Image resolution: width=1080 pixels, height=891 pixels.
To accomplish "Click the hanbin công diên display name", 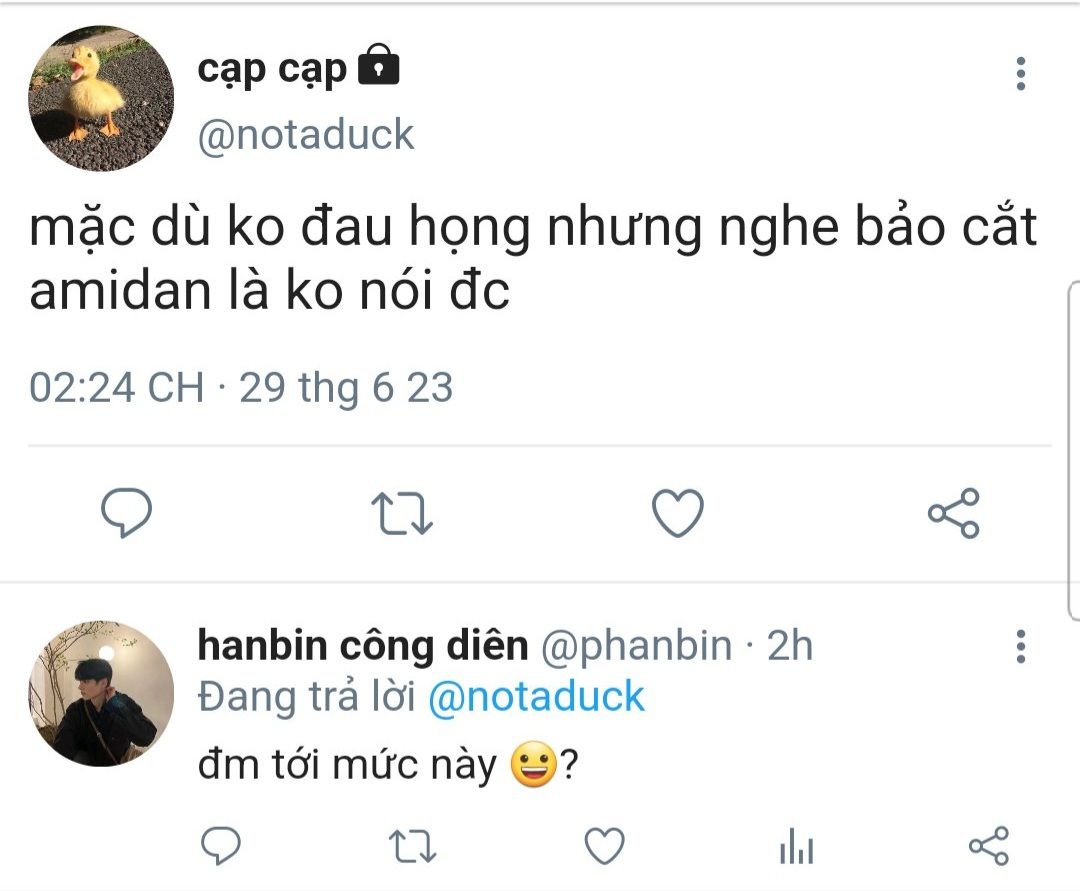I will click(x=362, y=646).
